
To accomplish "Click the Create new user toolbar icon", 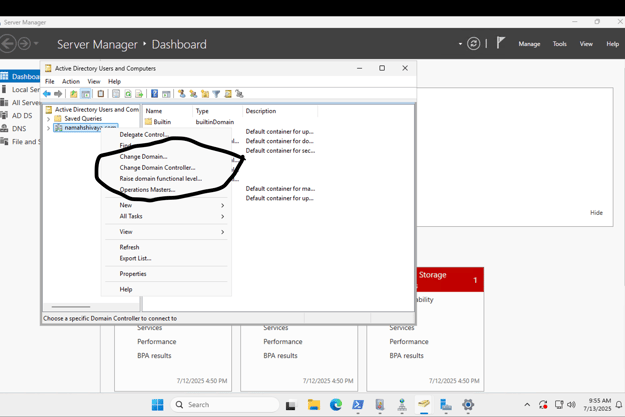I will [182, 94].
